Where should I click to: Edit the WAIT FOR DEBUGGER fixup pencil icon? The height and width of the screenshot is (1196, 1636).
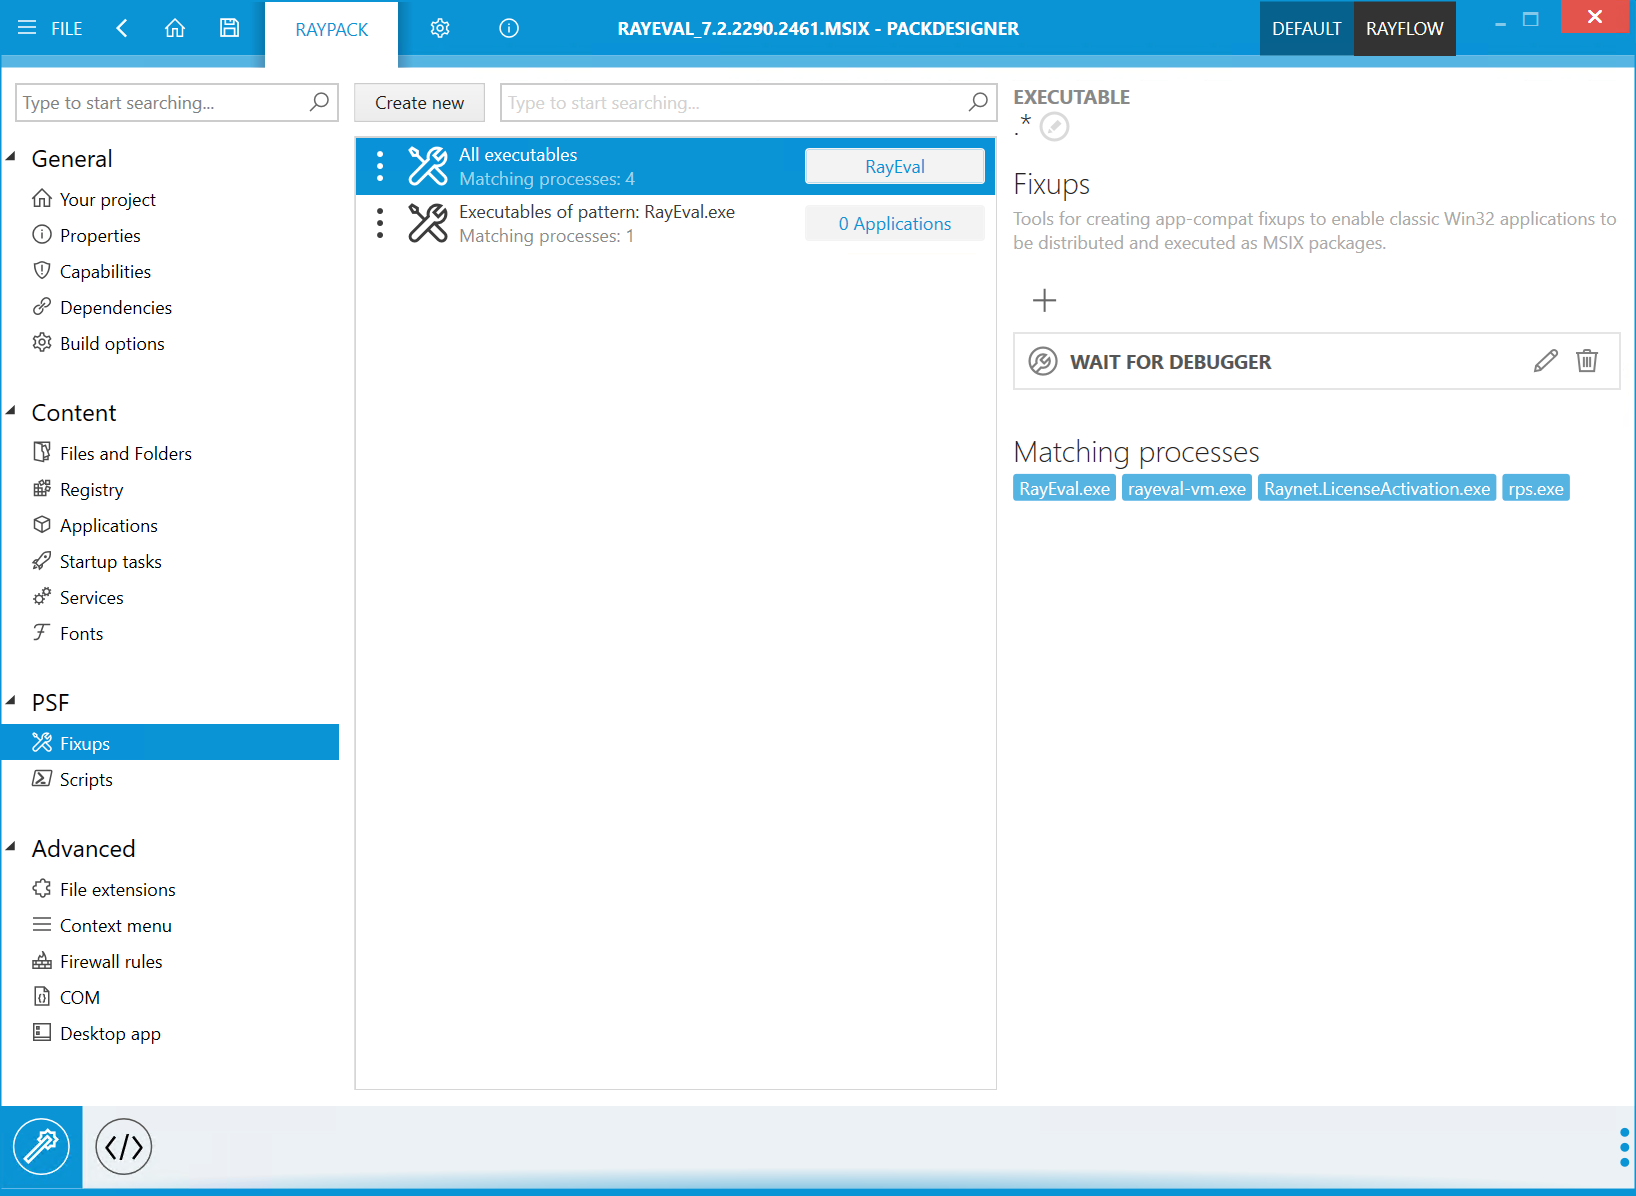coord(1546,361)
